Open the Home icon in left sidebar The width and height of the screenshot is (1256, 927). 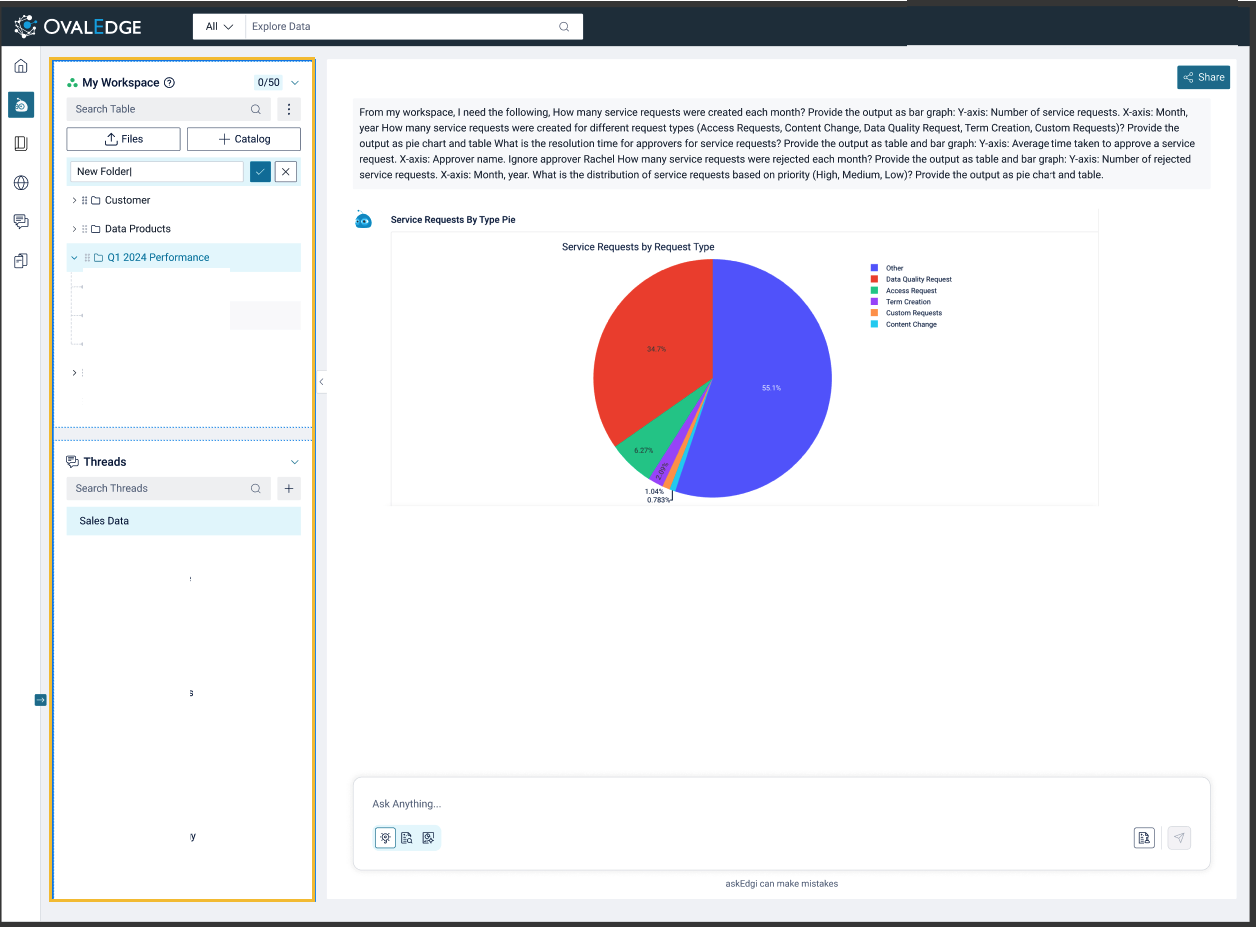(21, 67)
